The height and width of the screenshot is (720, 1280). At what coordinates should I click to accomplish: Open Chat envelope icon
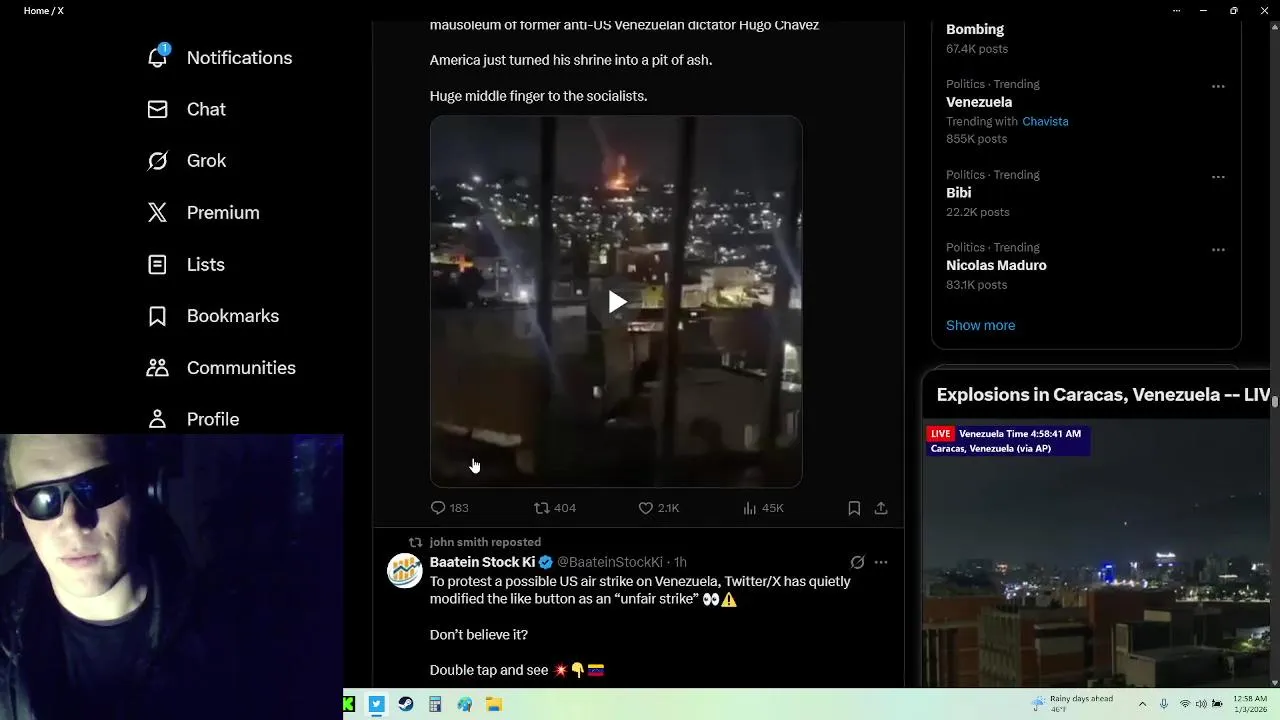tap(157, 109)
